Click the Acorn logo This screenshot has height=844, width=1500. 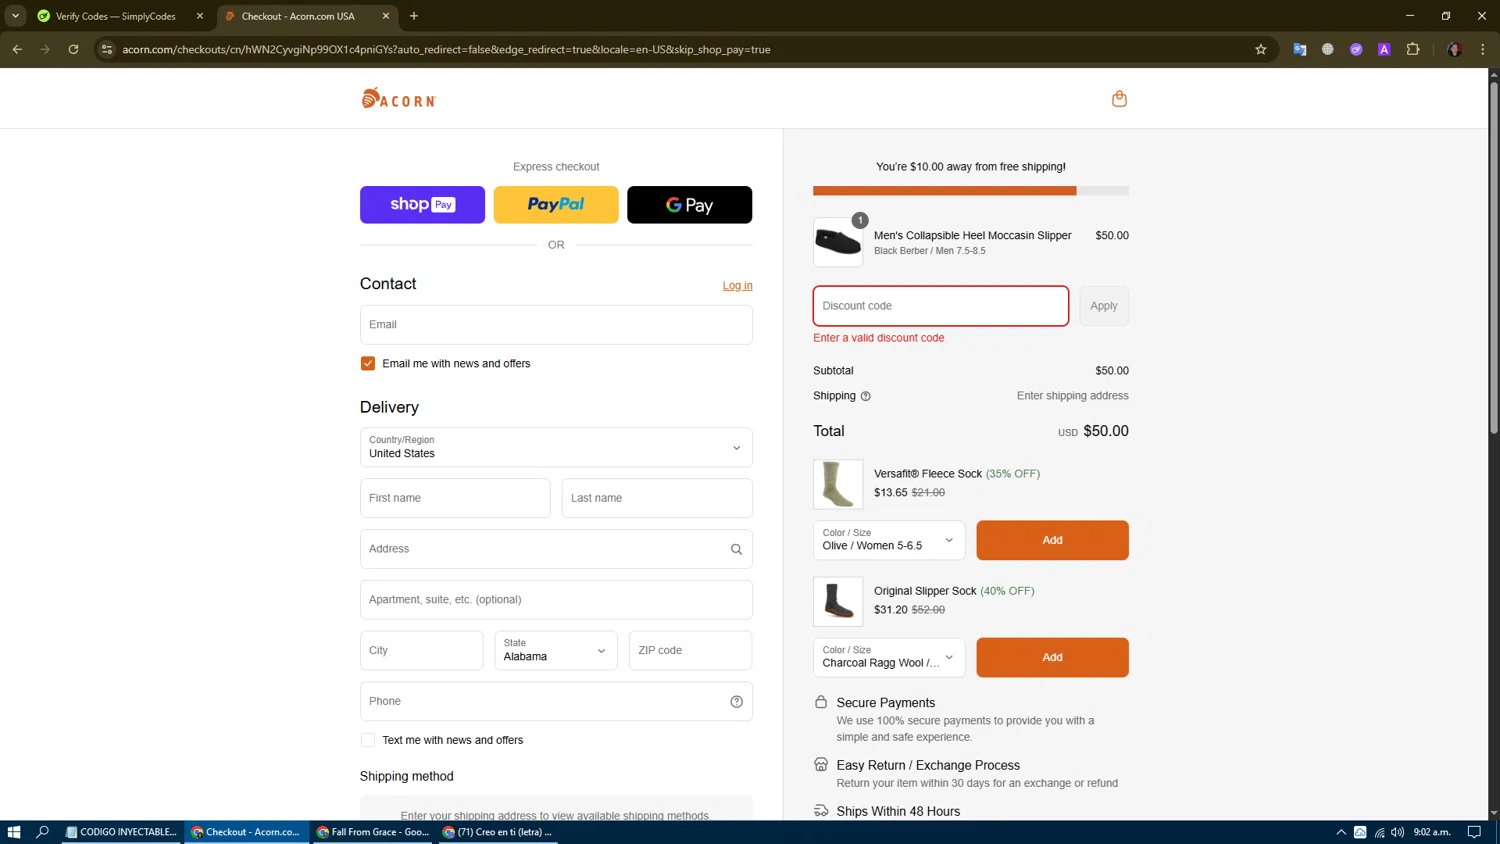398,98
